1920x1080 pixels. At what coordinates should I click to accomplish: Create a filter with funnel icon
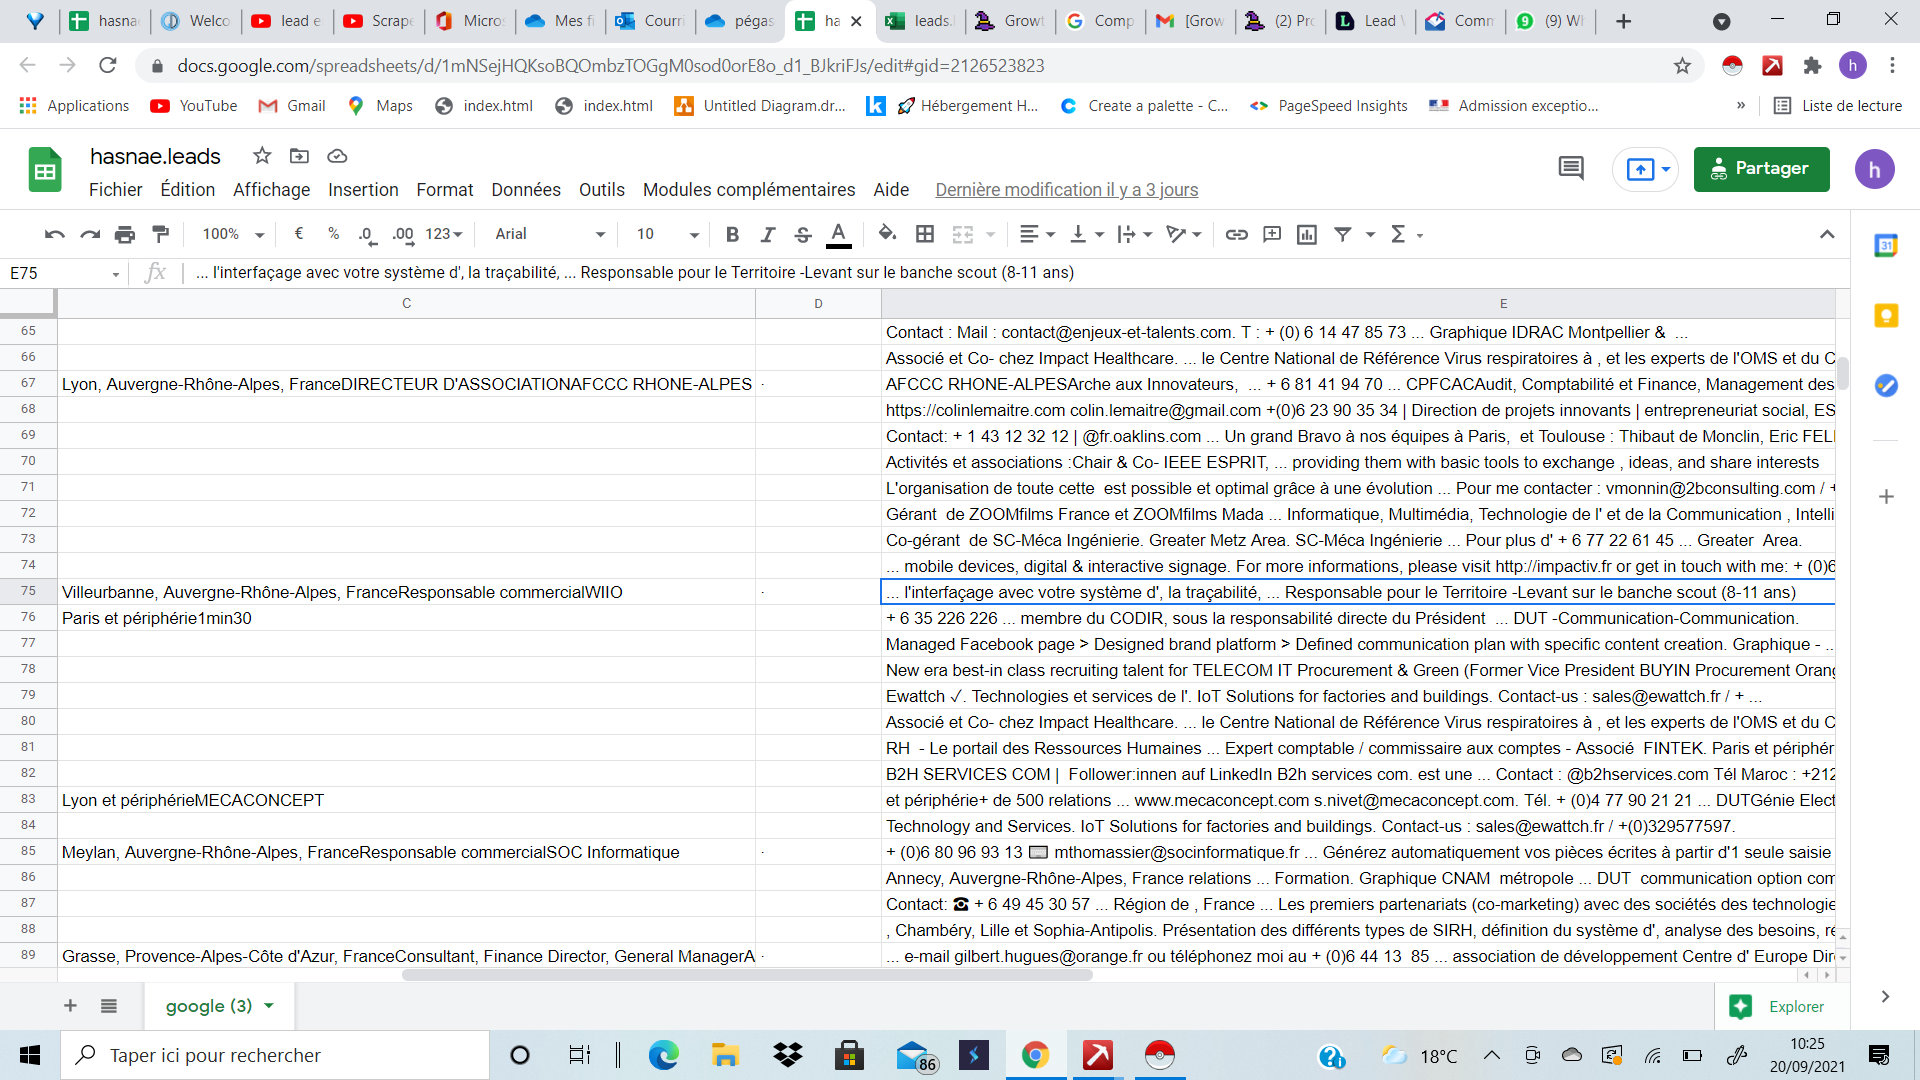(1343, 234)
